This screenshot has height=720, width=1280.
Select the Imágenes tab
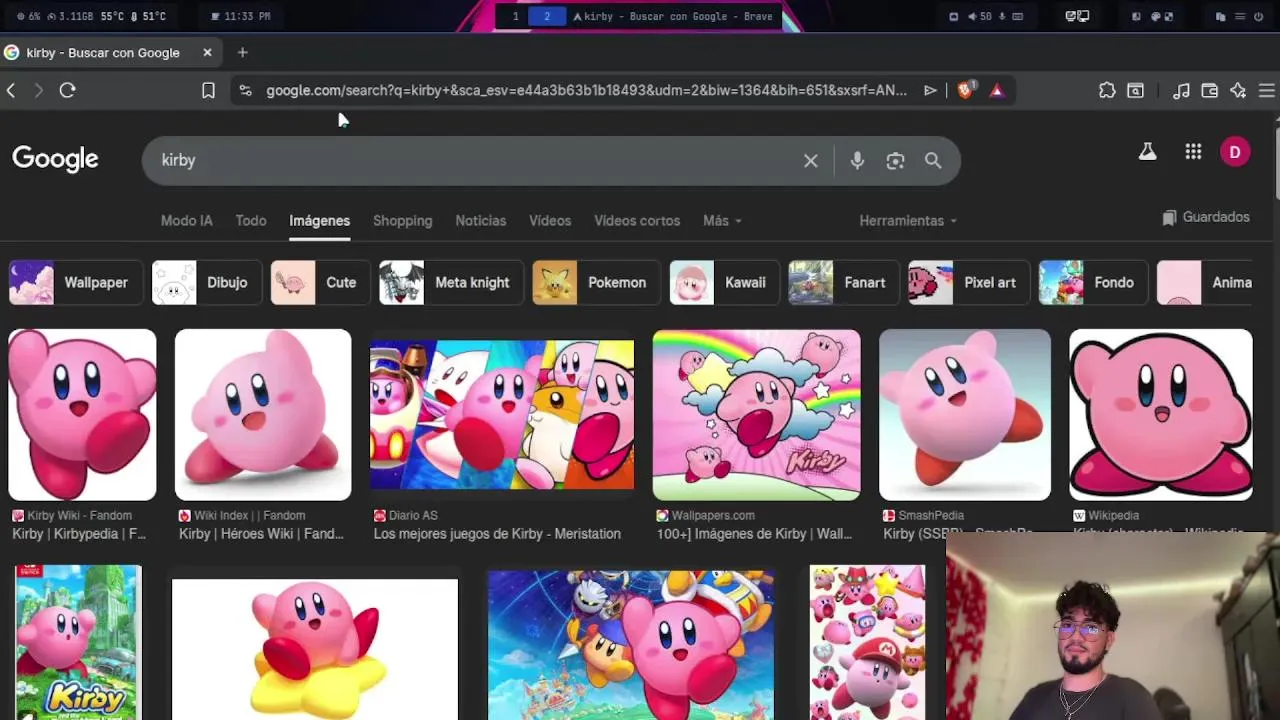(x=320, y=221)
